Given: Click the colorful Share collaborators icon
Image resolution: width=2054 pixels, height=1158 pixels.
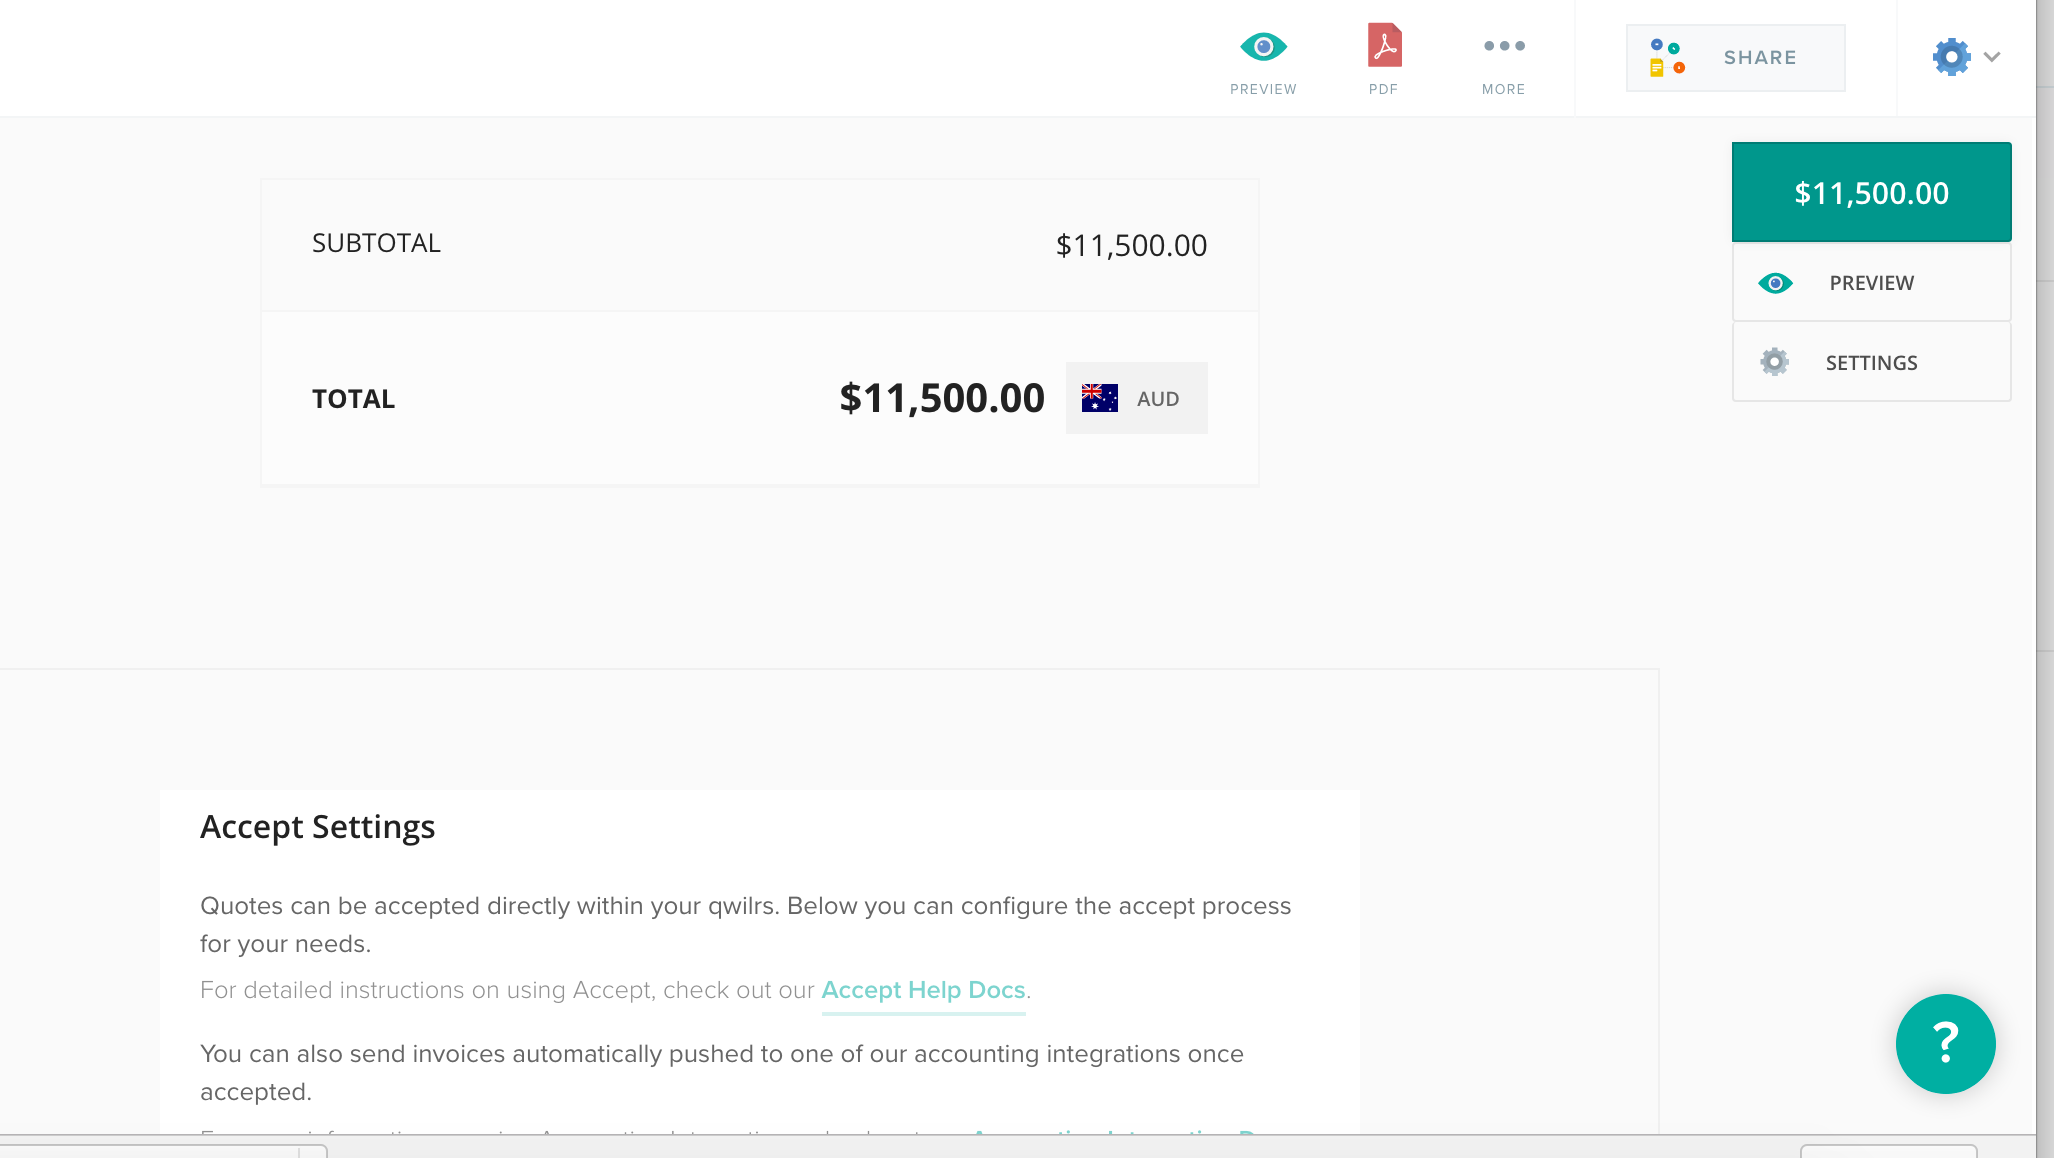Looking at the screenshot, I should click(x=1666, y=58).
